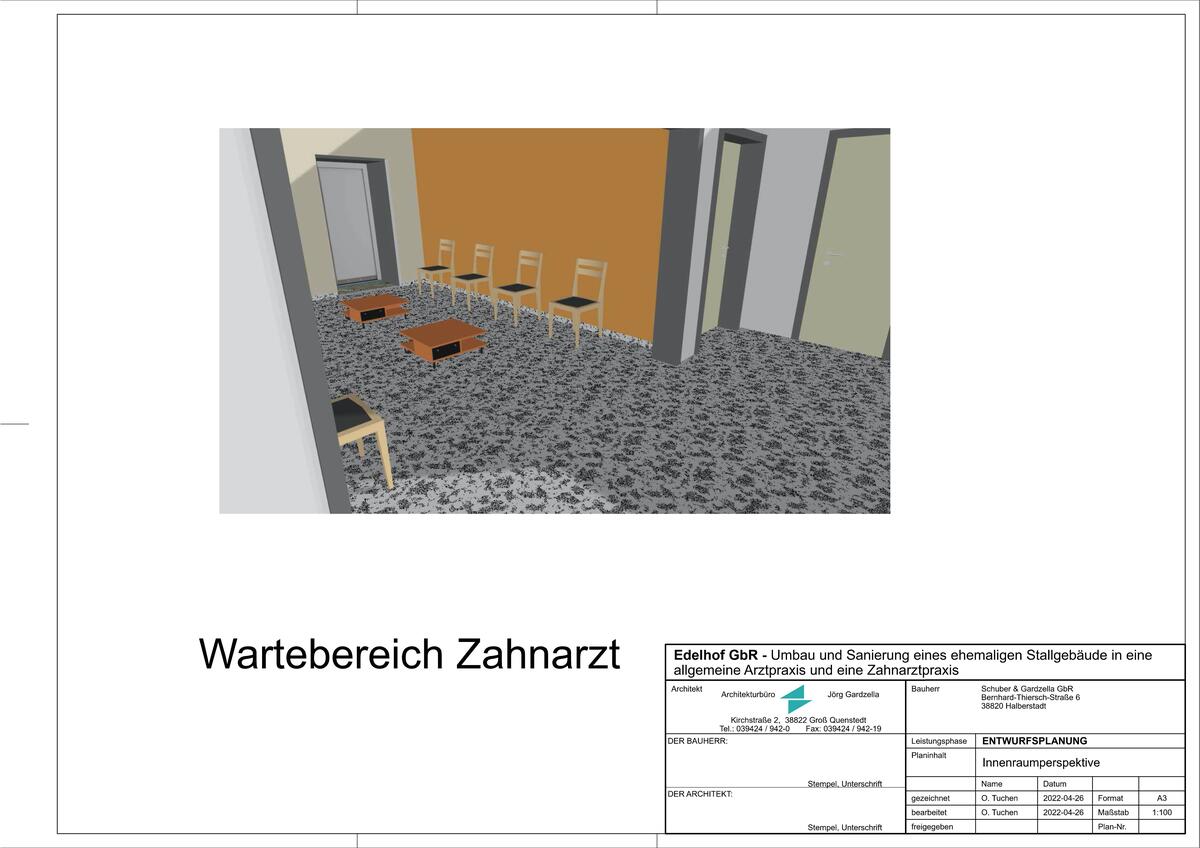This screenshot has width=1200, height=848.
Task: Click the '38820 Halberstadt' postal line
Action: point(1014,706)
